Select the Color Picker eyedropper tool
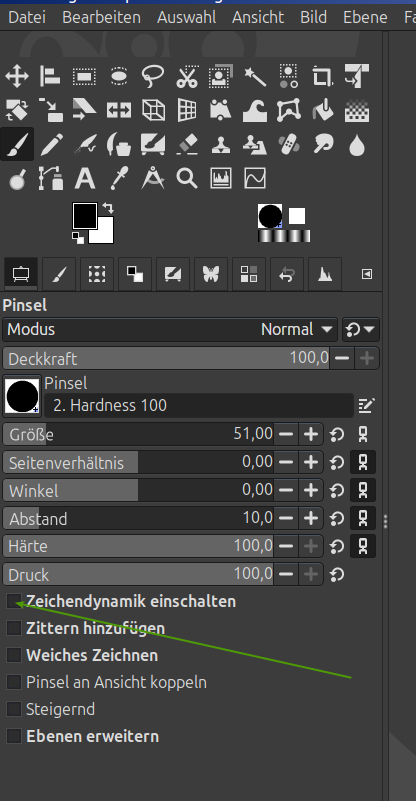 tap(119, 179)
